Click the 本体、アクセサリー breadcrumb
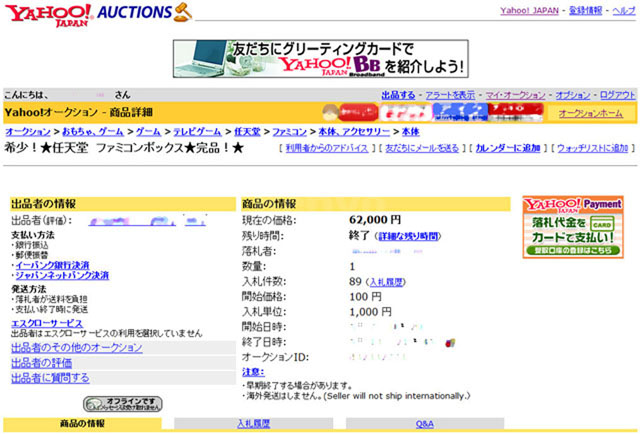Screen dimensions: 640x434 click(x=354, y=131)
